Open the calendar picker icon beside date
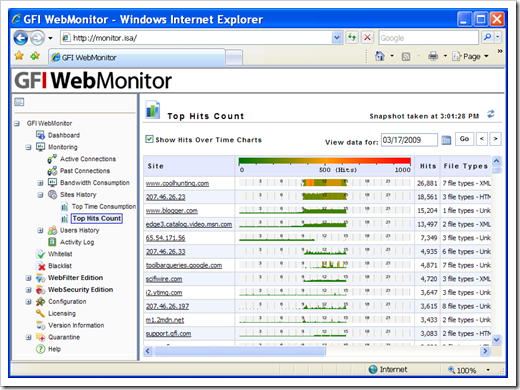The width and height of the screenshot is (520, 390). tap(446, 140)
